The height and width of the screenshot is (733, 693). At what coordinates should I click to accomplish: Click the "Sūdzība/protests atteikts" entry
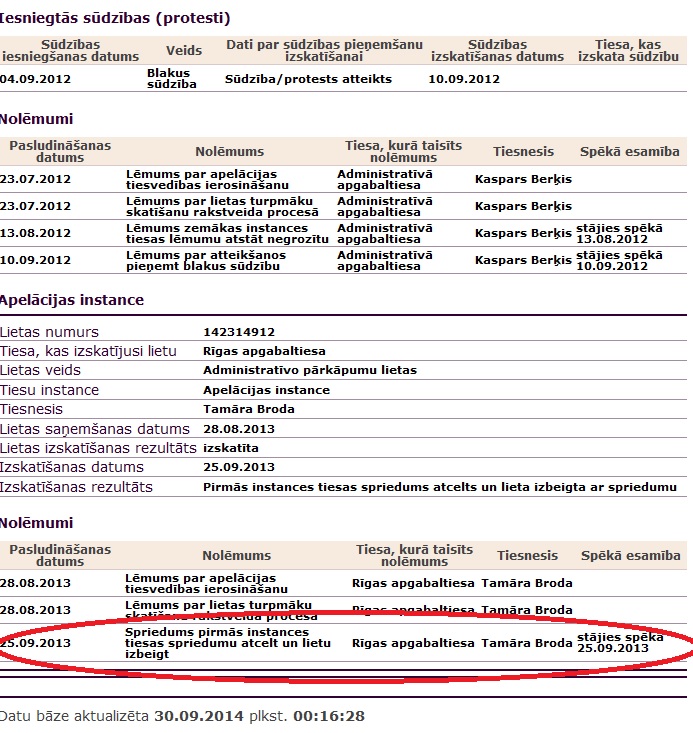click(x=308, y=79)
